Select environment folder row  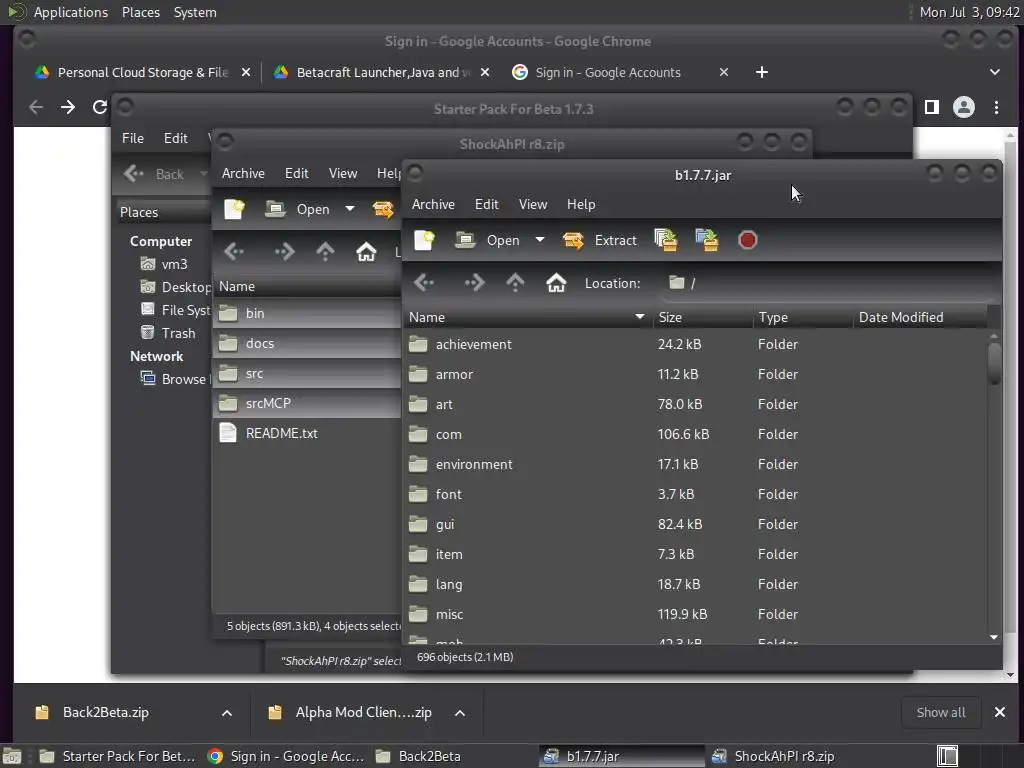click(x=696, y=464)
